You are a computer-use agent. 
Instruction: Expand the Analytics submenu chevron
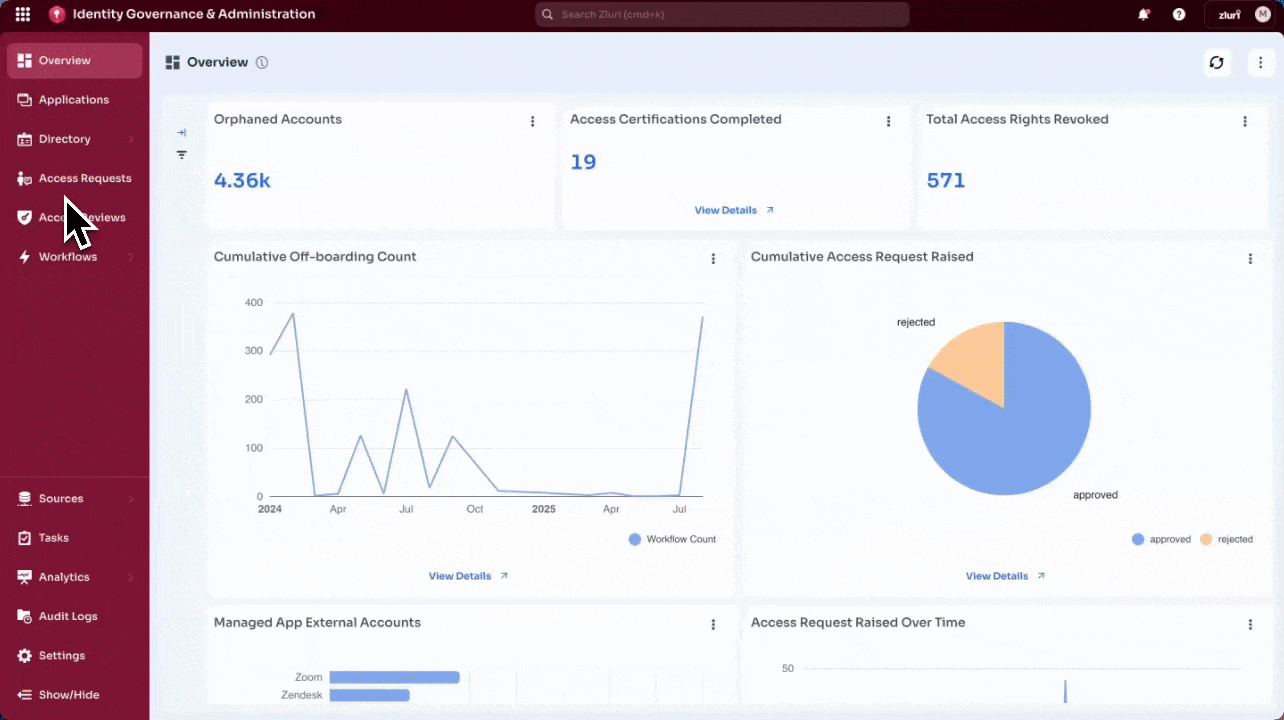[131, 577]
